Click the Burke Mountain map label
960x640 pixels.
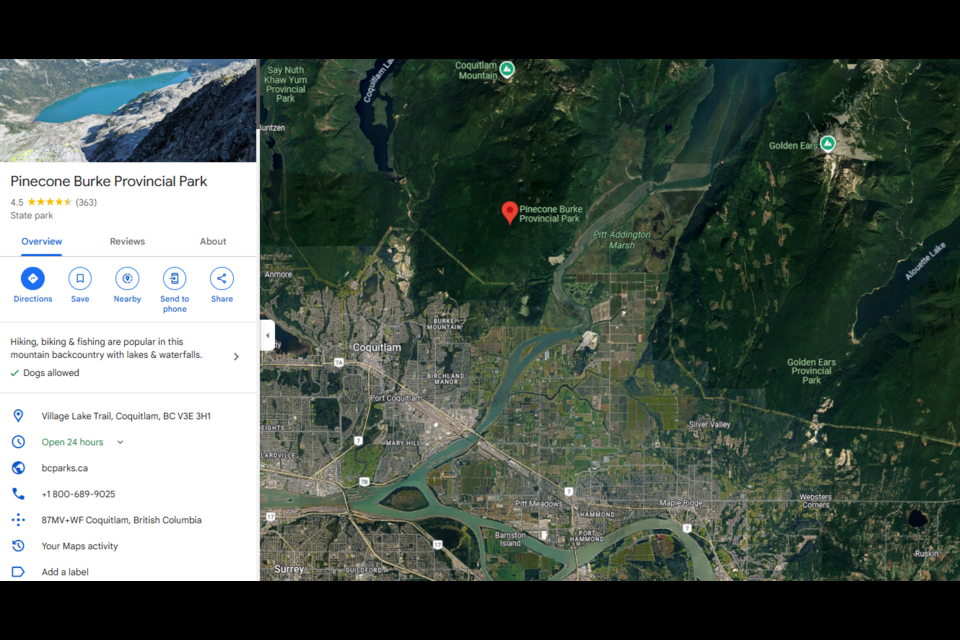click(444, 324)
